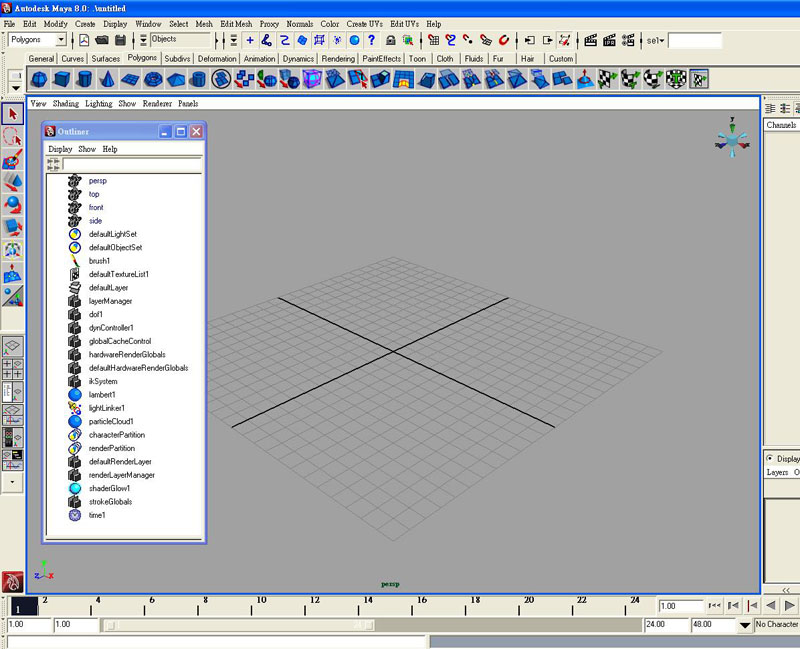This screenshot has height=649, width=800.
Task: Select the Scale tool in the toolbox
Action: [13, 227]
